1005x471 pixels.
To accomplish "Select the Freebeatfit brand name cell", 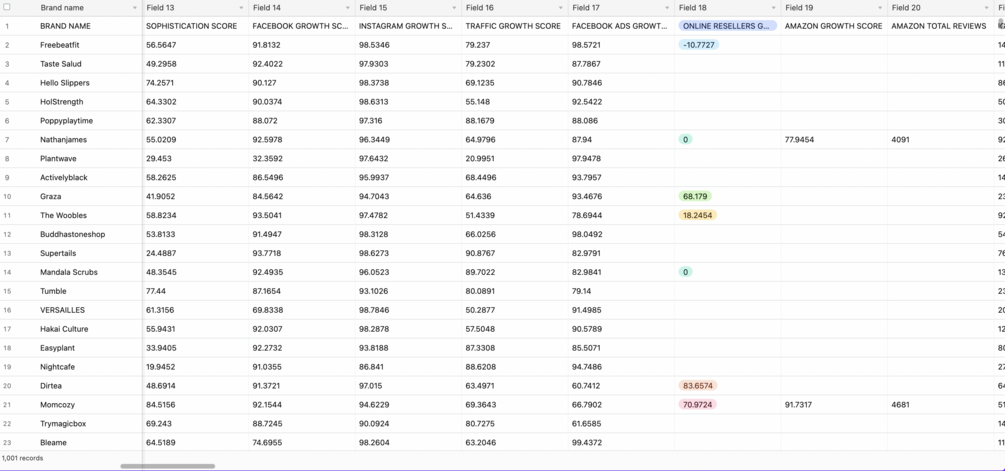I will coord(60,45).
